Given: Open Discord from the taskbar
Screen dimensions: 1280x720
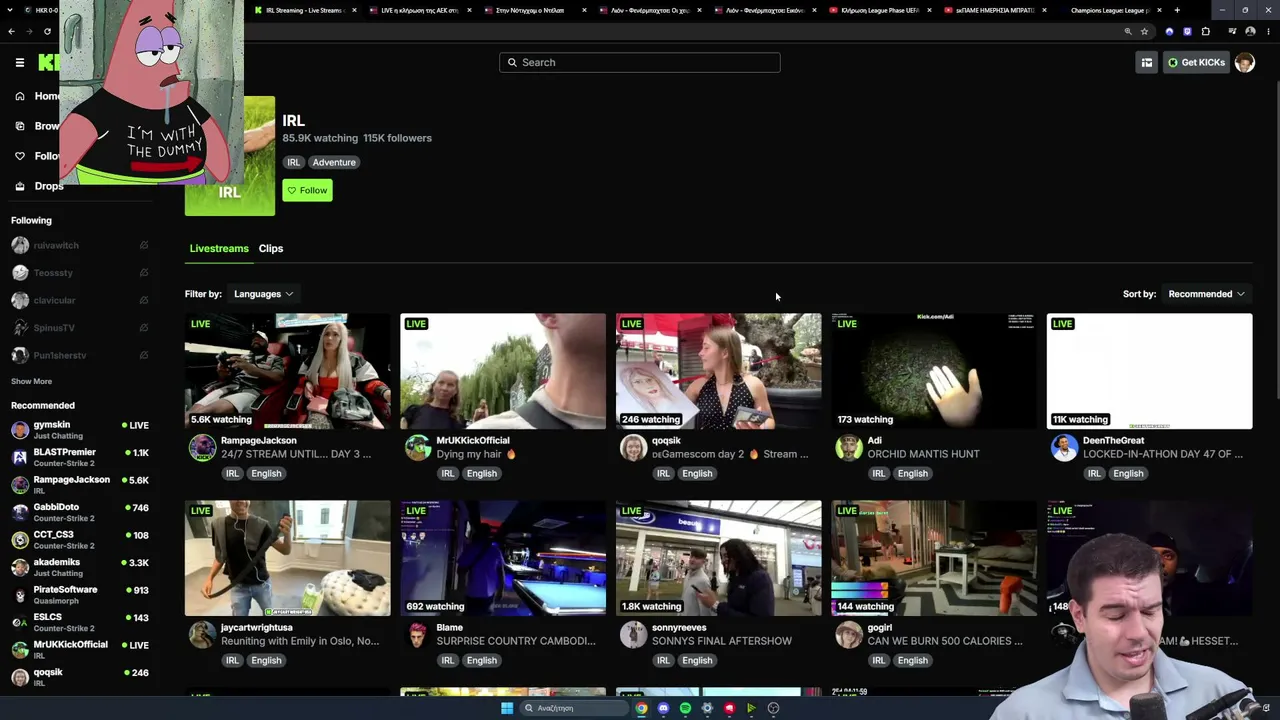Looking at the screenshot, I should (x=663, y=708).
